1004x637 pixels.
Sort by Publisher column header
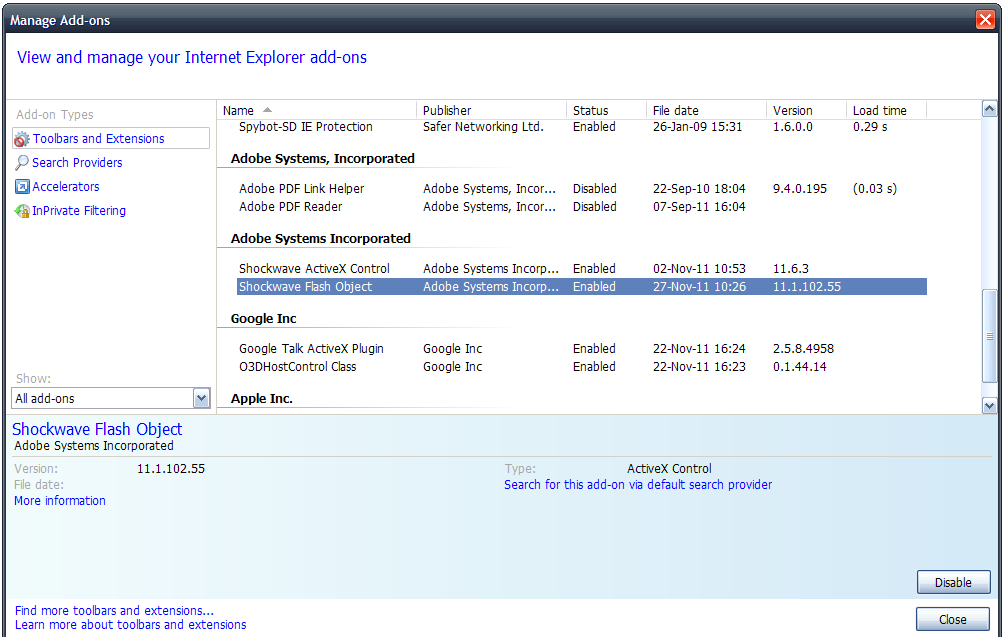coord(491,110)
